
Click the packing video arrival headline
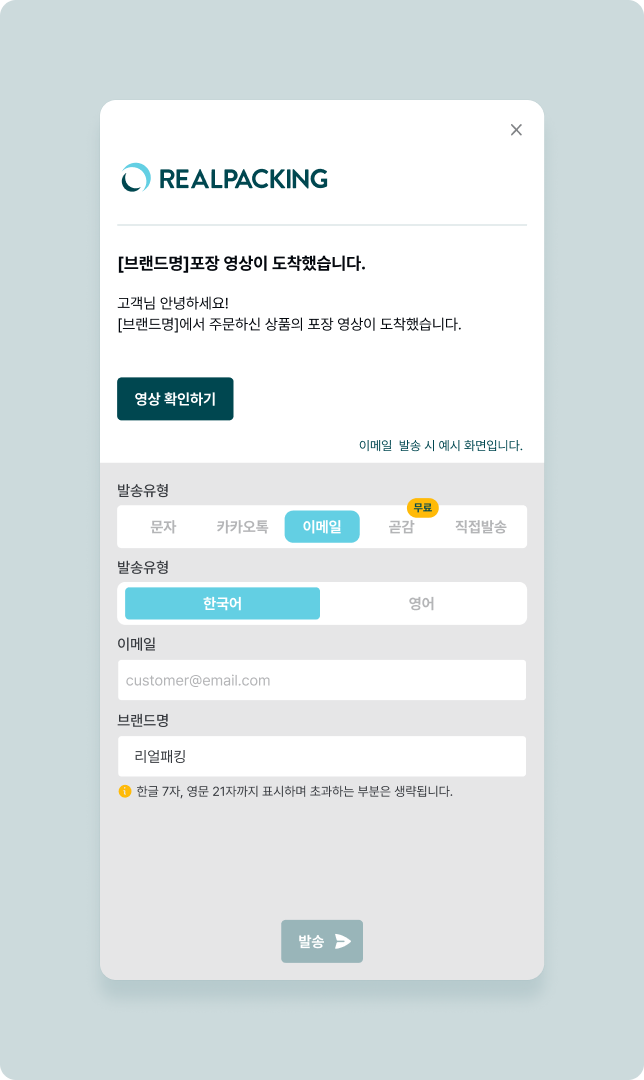coord(241,264)
